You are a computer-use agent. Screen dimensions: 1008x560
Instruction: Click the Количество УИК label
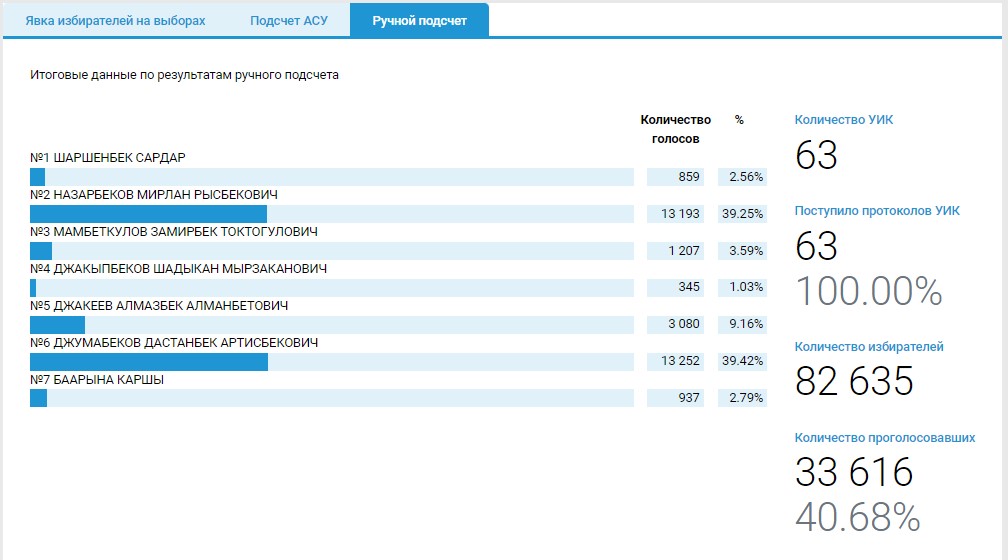[844, 120]
